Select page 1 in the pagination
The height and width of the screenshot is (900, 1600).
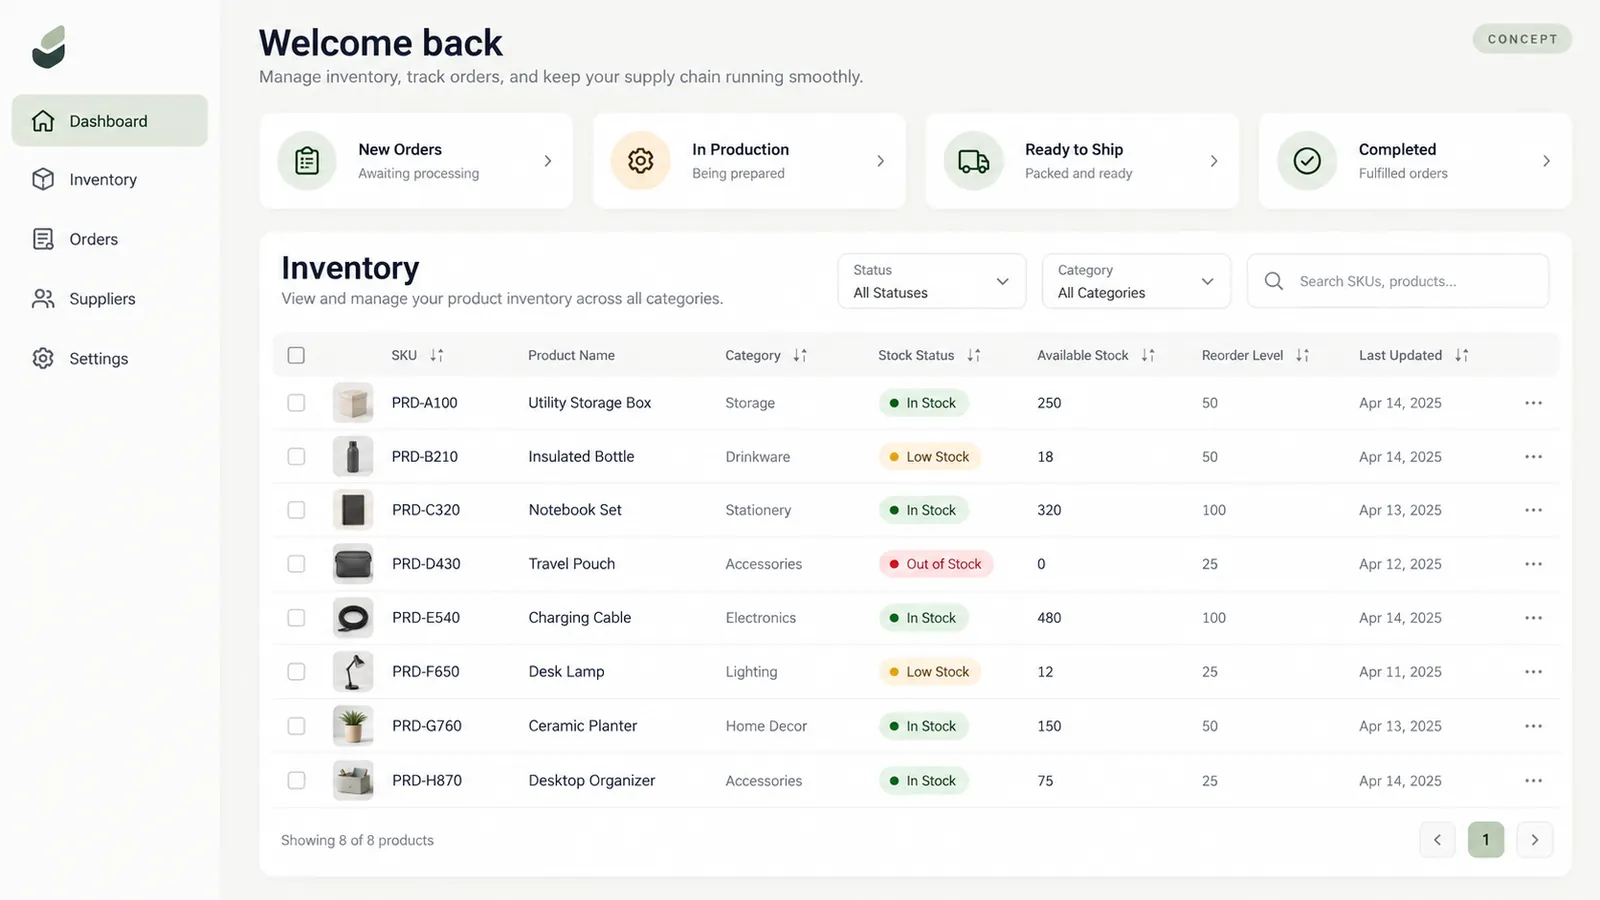[x=1486, y=840]
